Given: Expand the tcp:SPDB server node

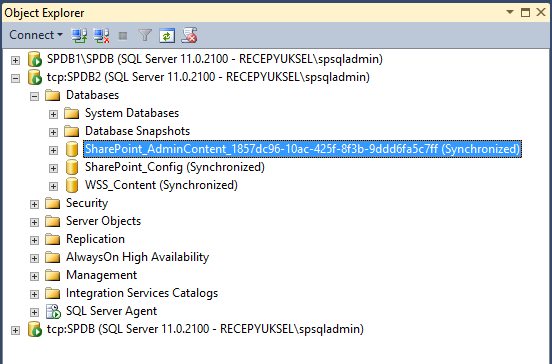Looking at the screenshot, I should (15, 330).
